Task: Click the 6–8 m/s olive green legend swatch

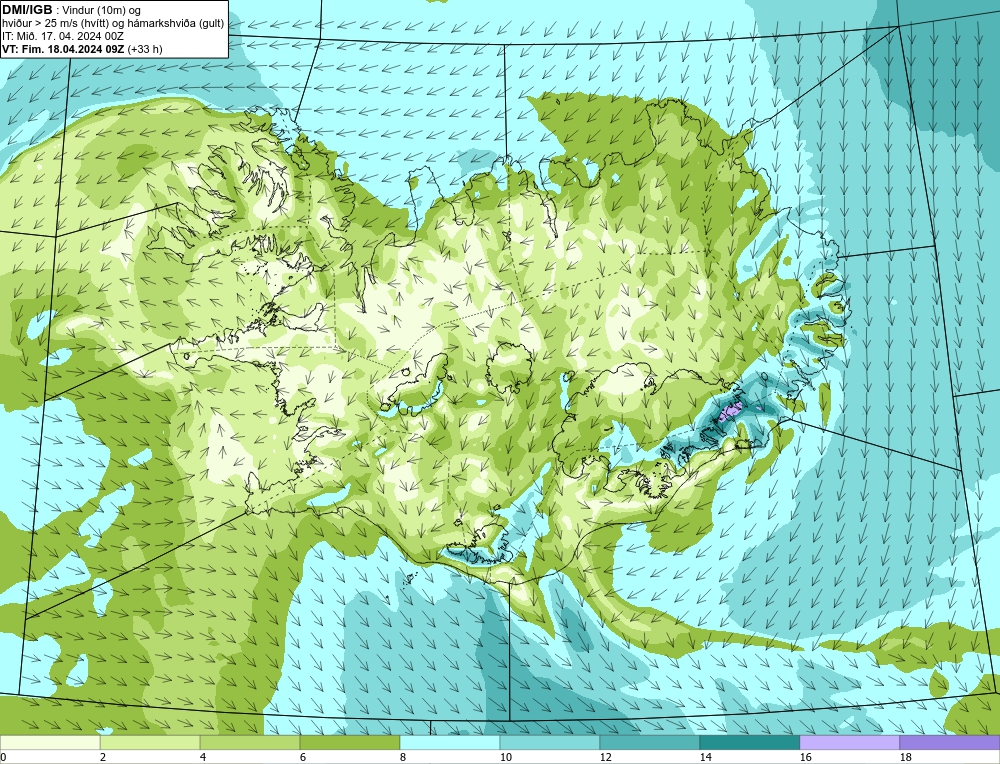Action: [x=350, y=742]
